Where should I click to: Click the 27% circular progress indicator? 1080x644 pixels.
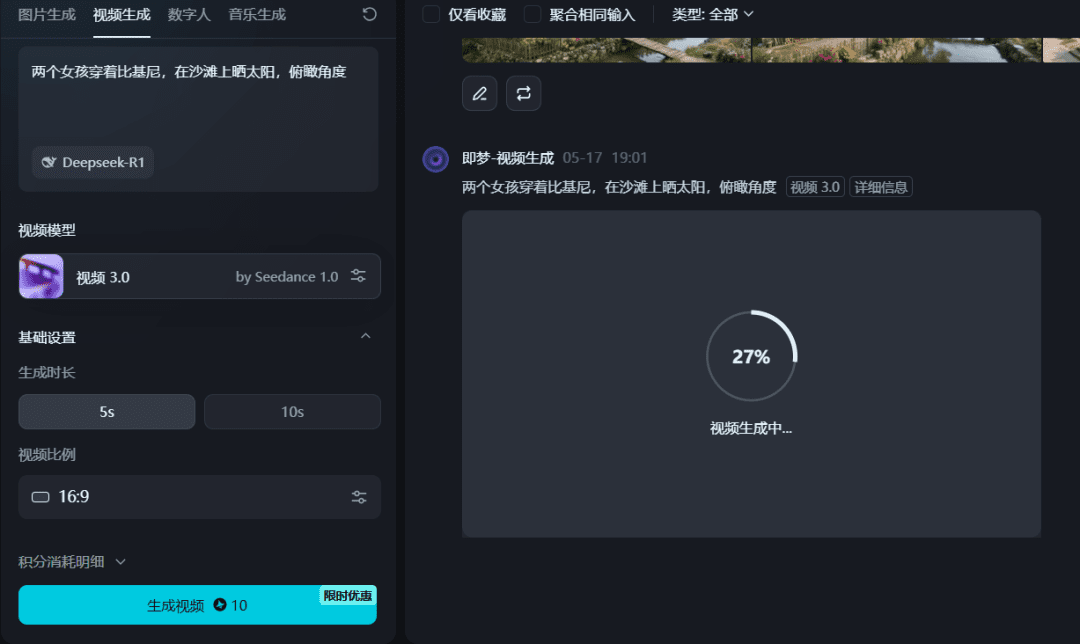point(751,356)
